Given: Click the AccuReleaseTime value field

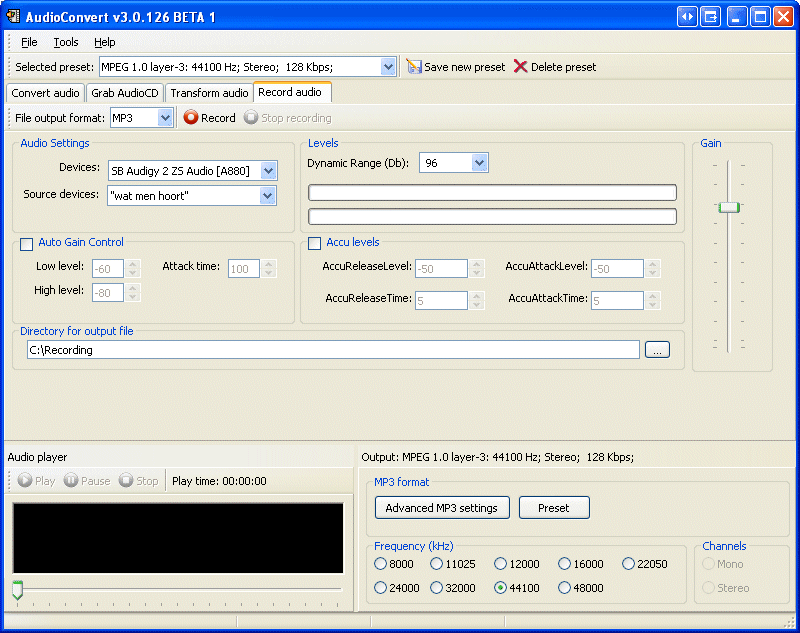Looking at the screenshot, I should tap(441, 300).
